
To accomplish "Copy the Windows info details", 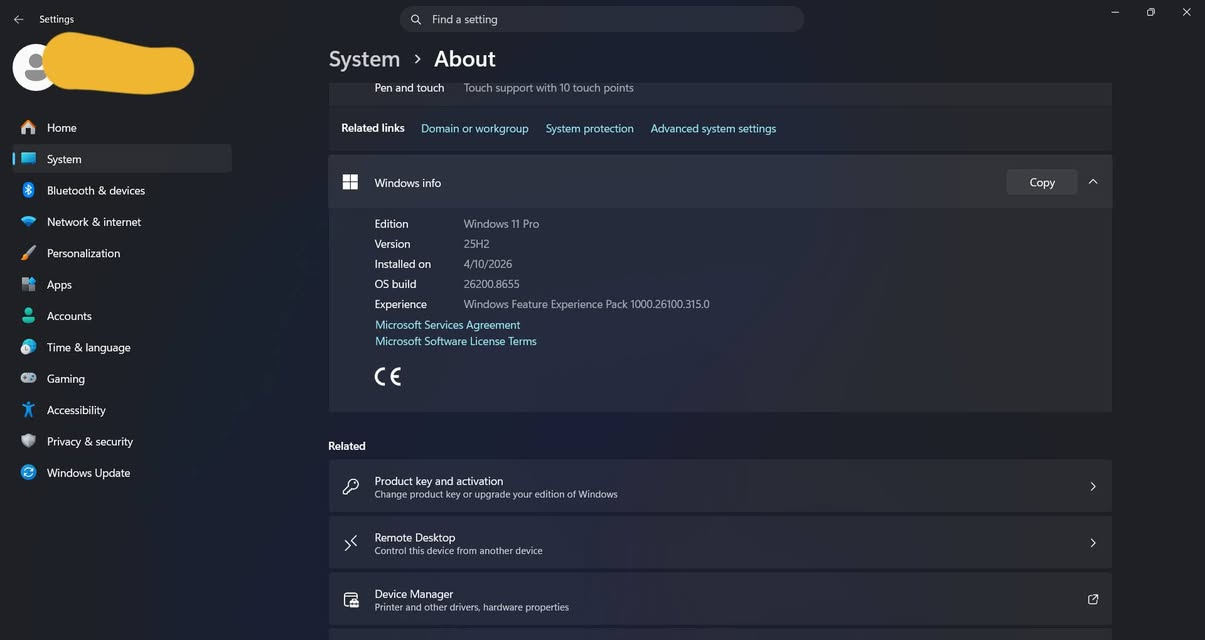I will coord(1042,182).
